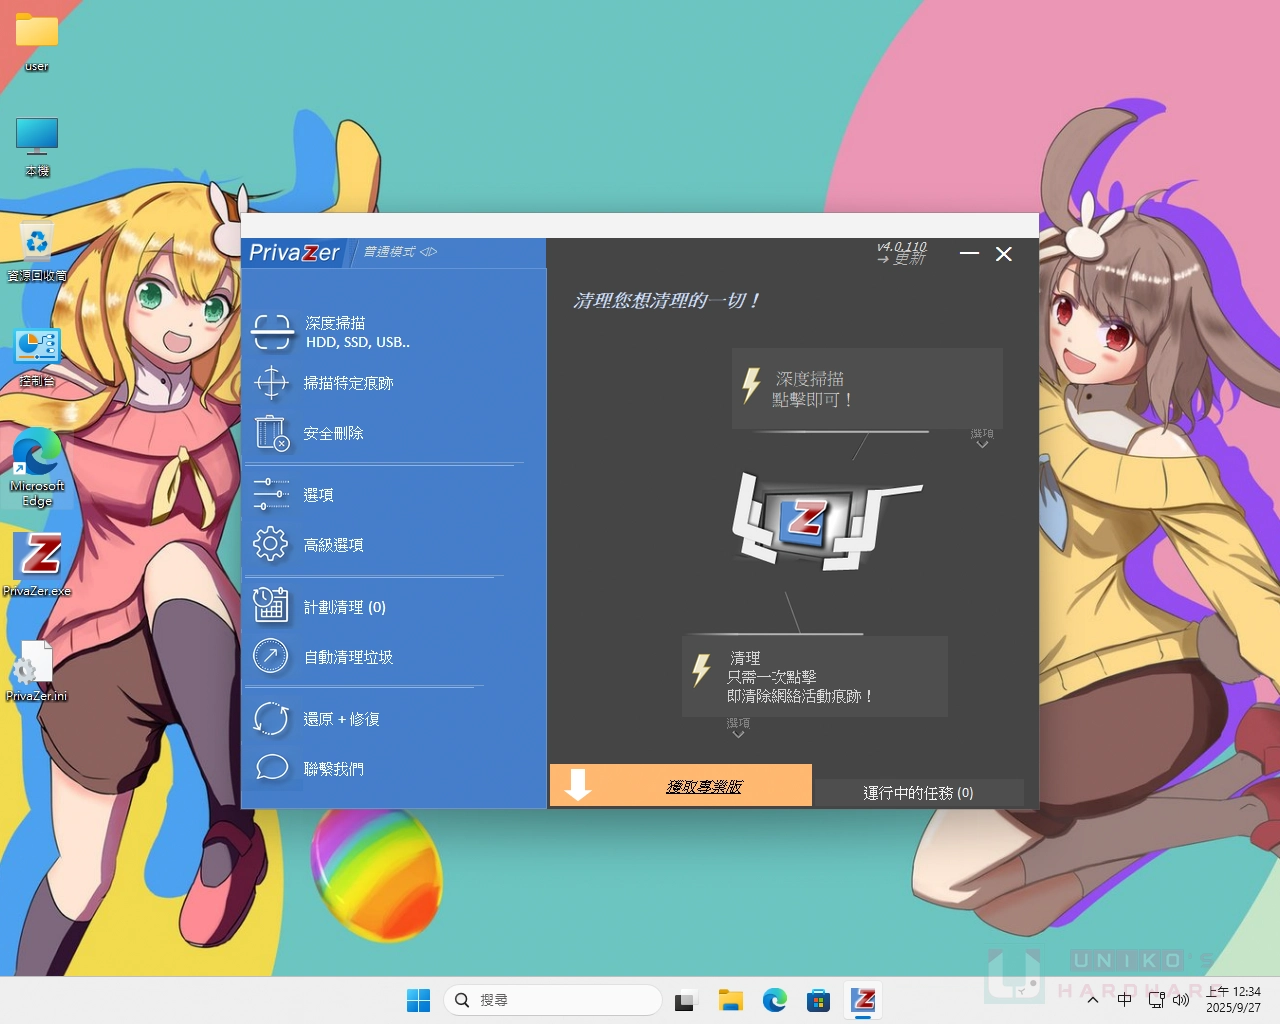
Task: Select the Control Panel desktop icon
Action: coord(37,357)
